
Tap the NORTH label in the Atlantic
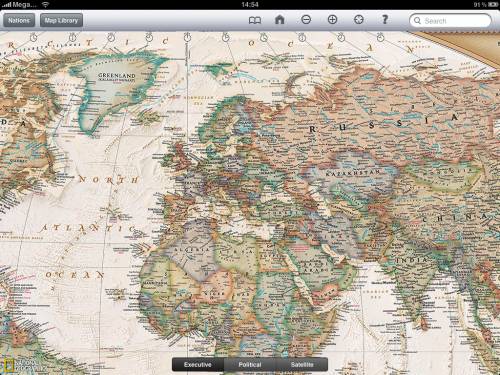click(109, 180)
